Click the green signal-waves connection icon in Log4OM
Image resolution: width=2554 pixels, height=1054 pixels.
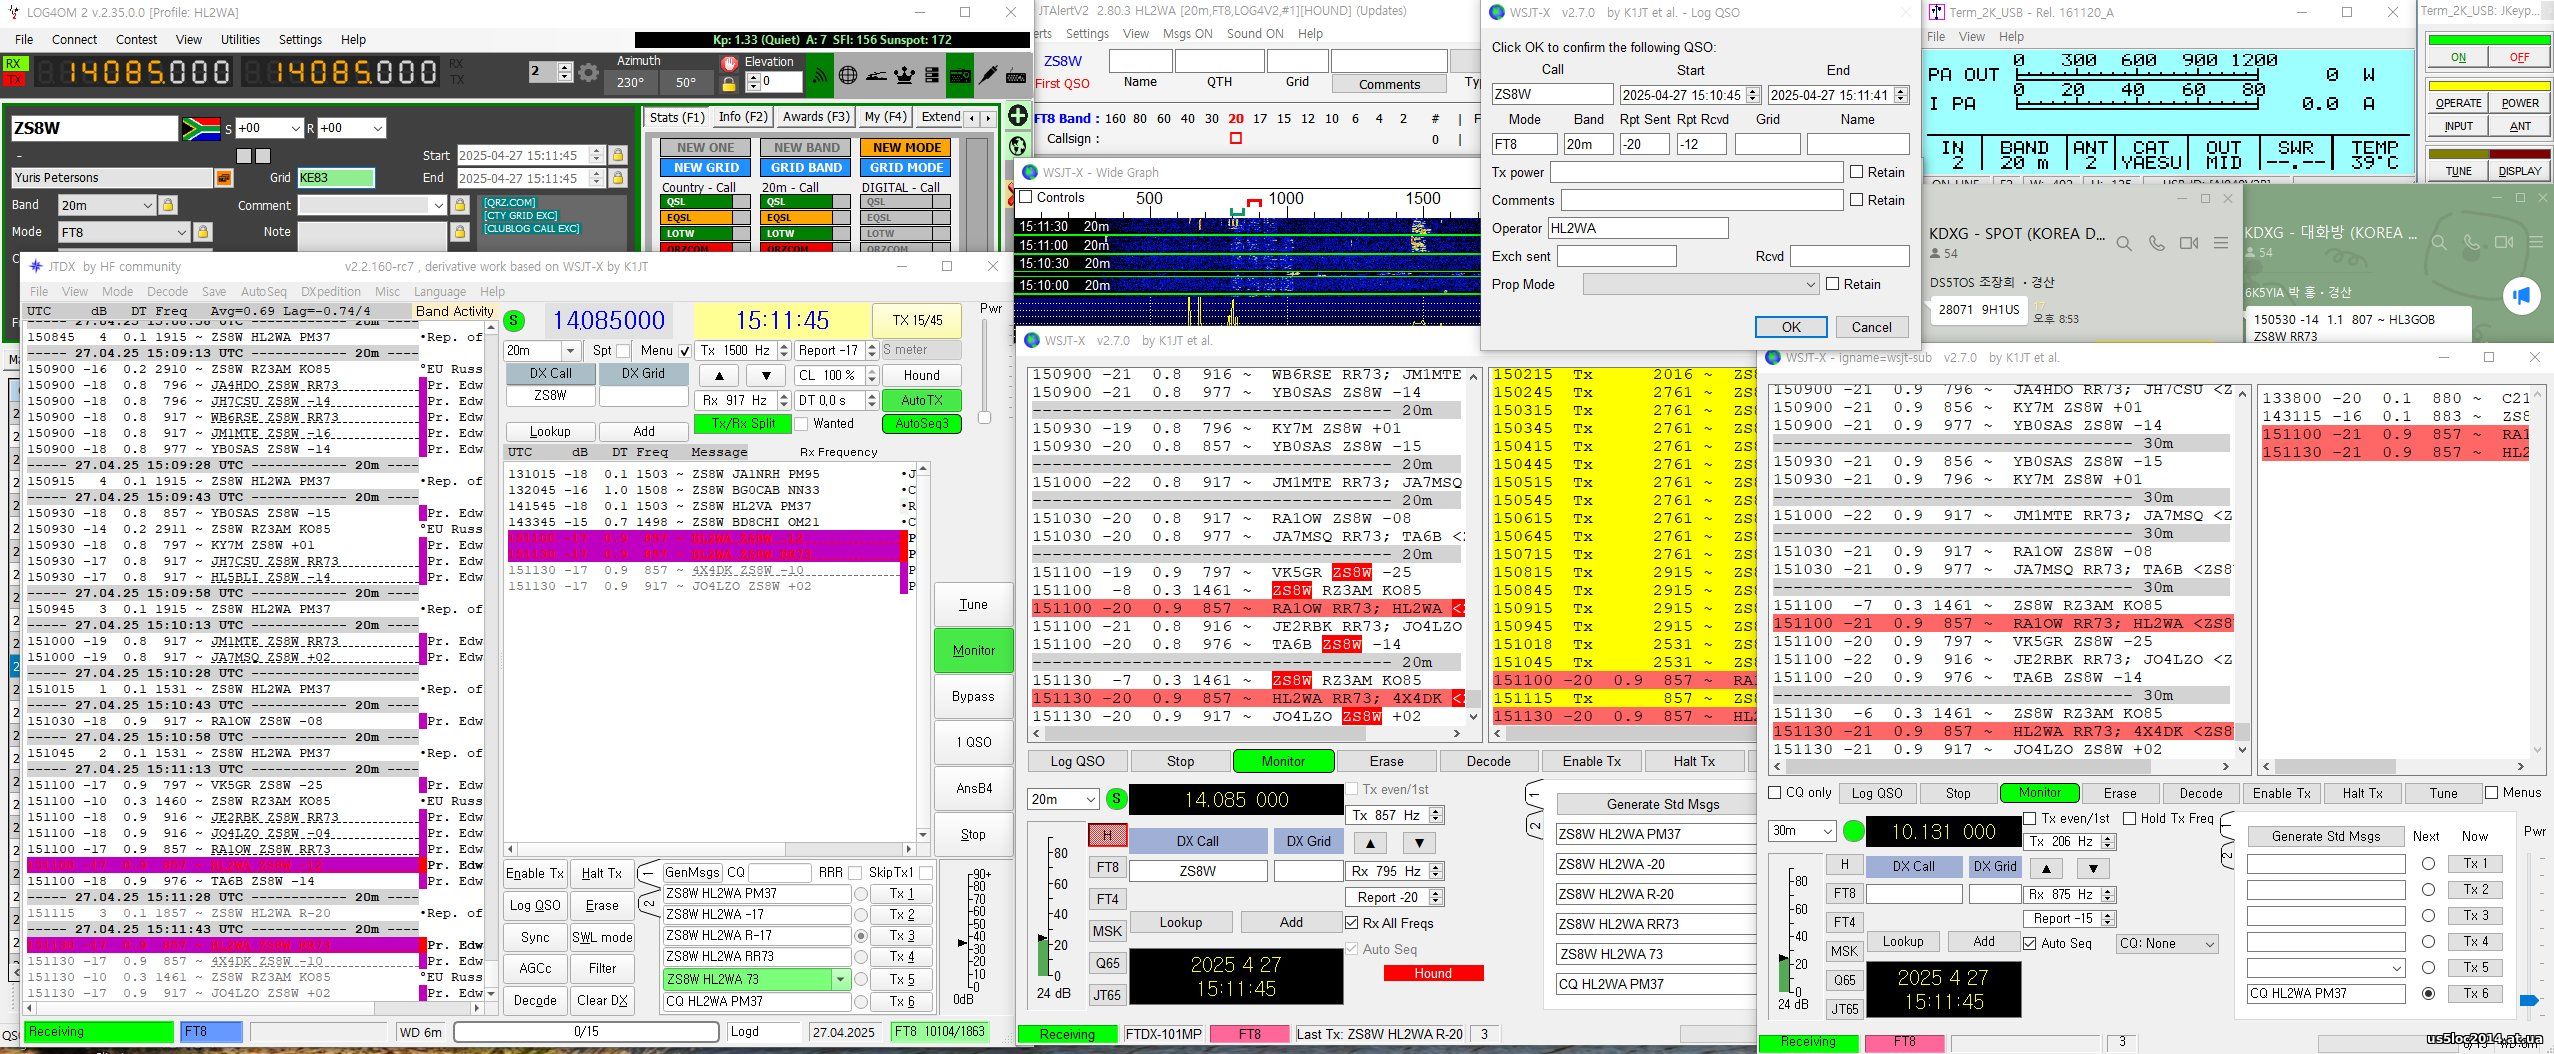point(819,75)
